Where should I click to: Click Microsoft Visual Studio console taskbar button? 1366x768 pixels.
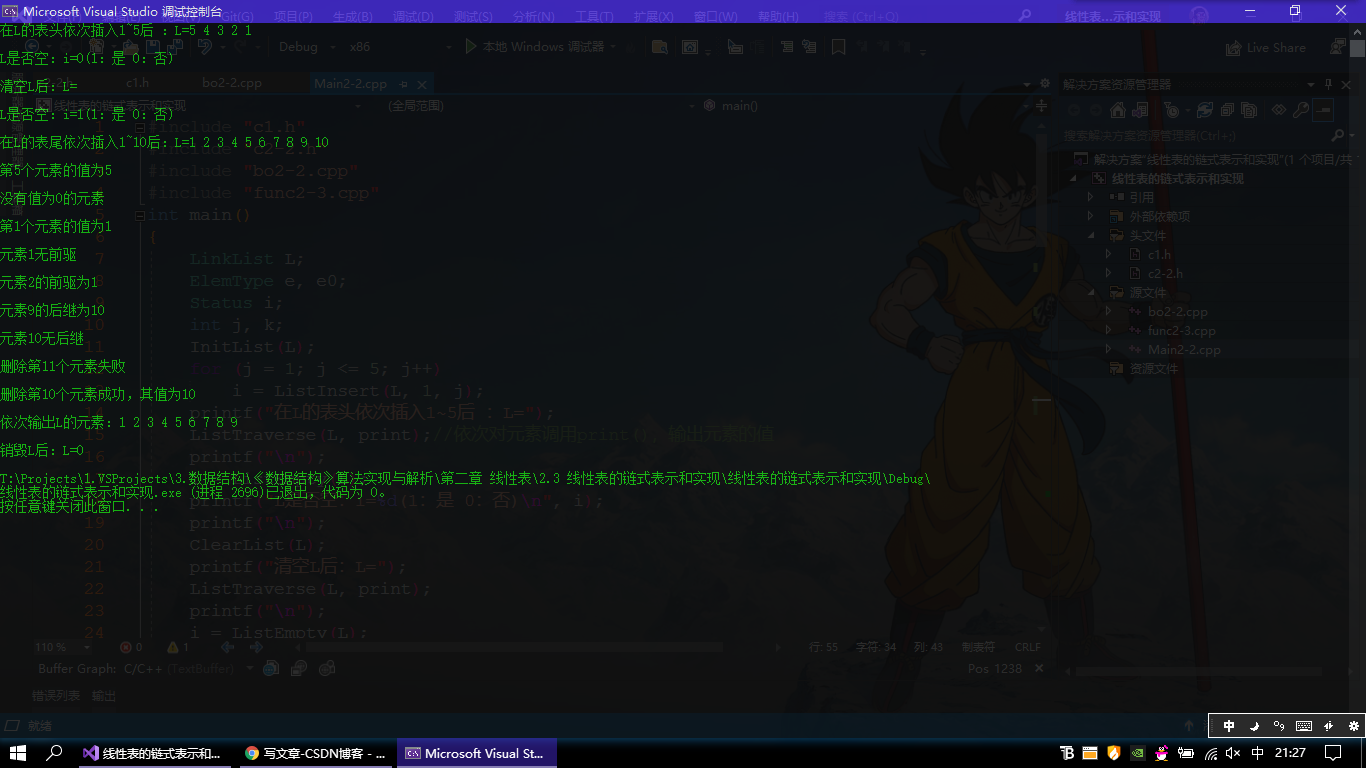477,753
